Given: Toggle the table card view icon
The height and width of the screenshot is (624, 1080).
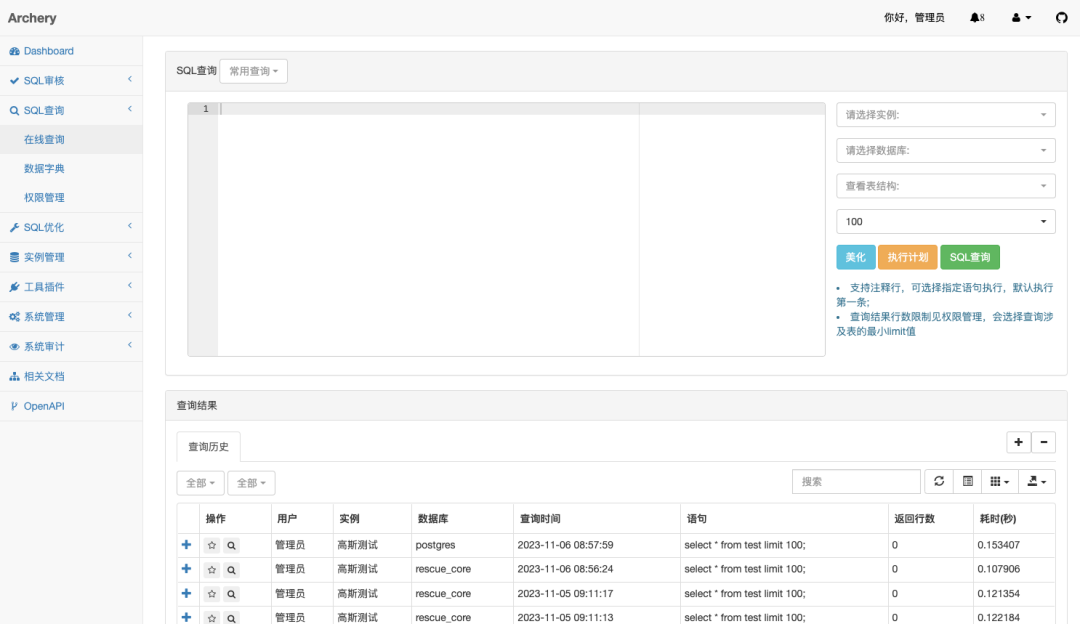Looking at the screenshot, I should (968, 481).
